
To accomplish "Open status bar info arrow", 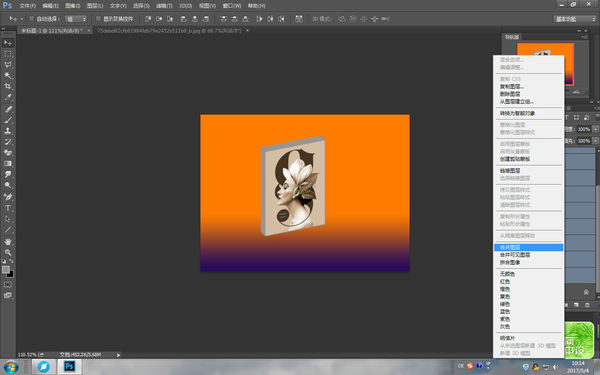I will pos(118,355).
